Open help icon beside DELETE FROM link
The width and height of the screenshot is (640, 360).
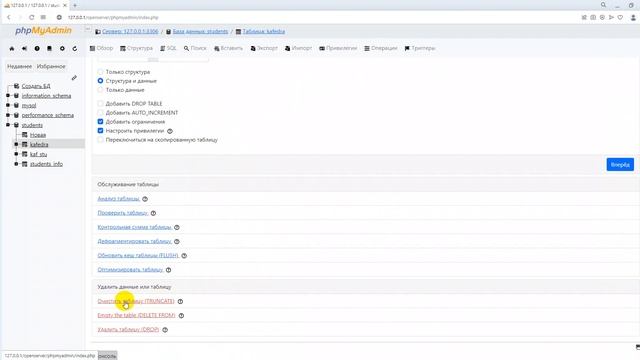(x=181, y=316)
